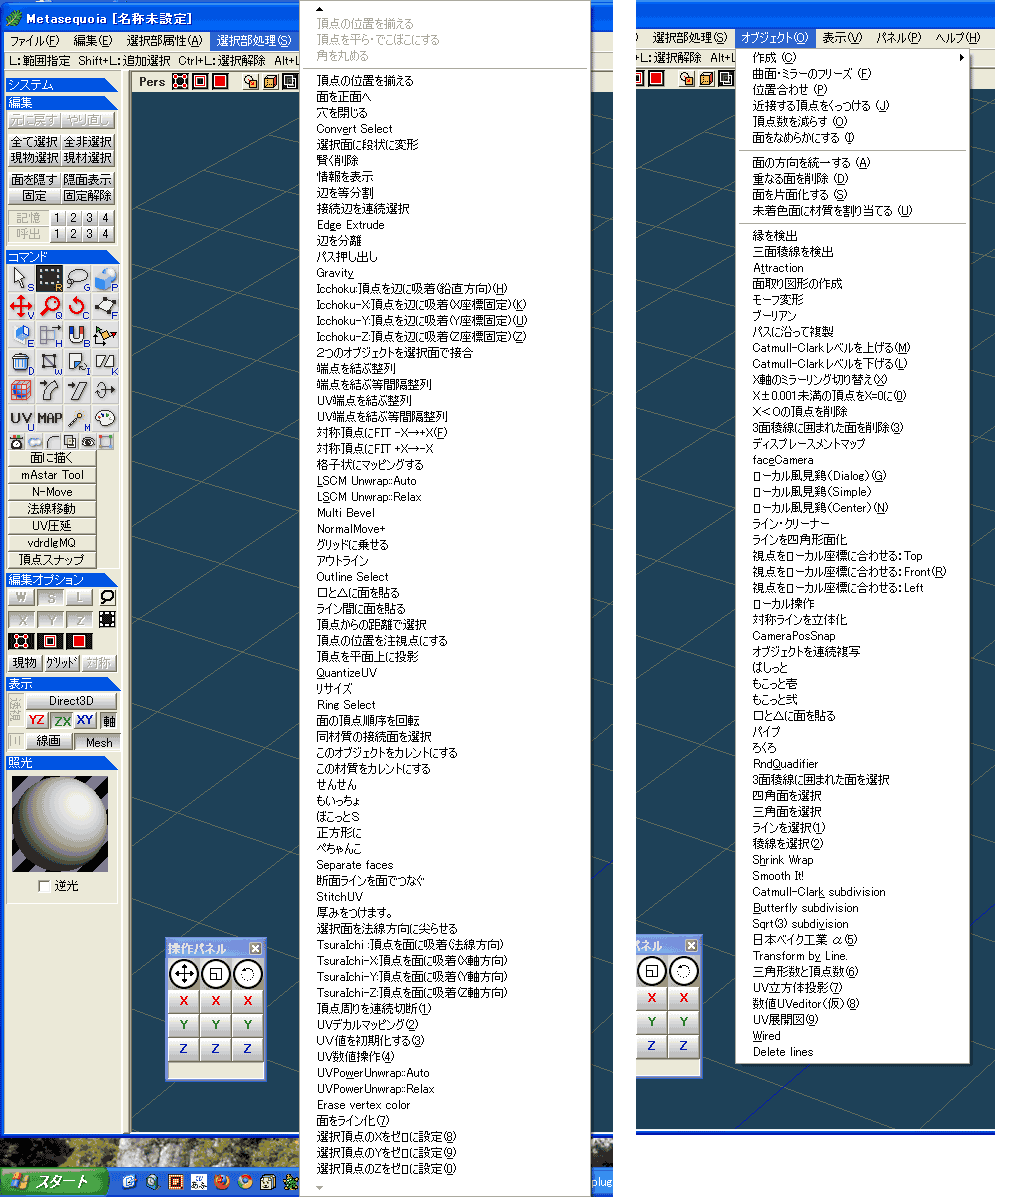Click the 全非選択 deselect all button
Image resolution: width=1020 pixels, height=1197 pixels.
pyautogui.click(x=88, y=141)
